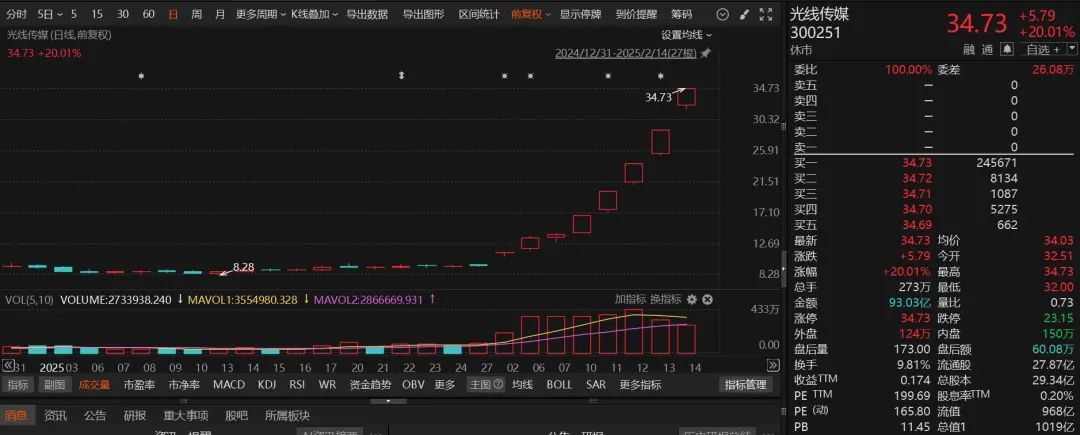This screenshot has width=1080, height=435.
Task: Open the 股吧 forum tab
Action: (x=236, y=416)
